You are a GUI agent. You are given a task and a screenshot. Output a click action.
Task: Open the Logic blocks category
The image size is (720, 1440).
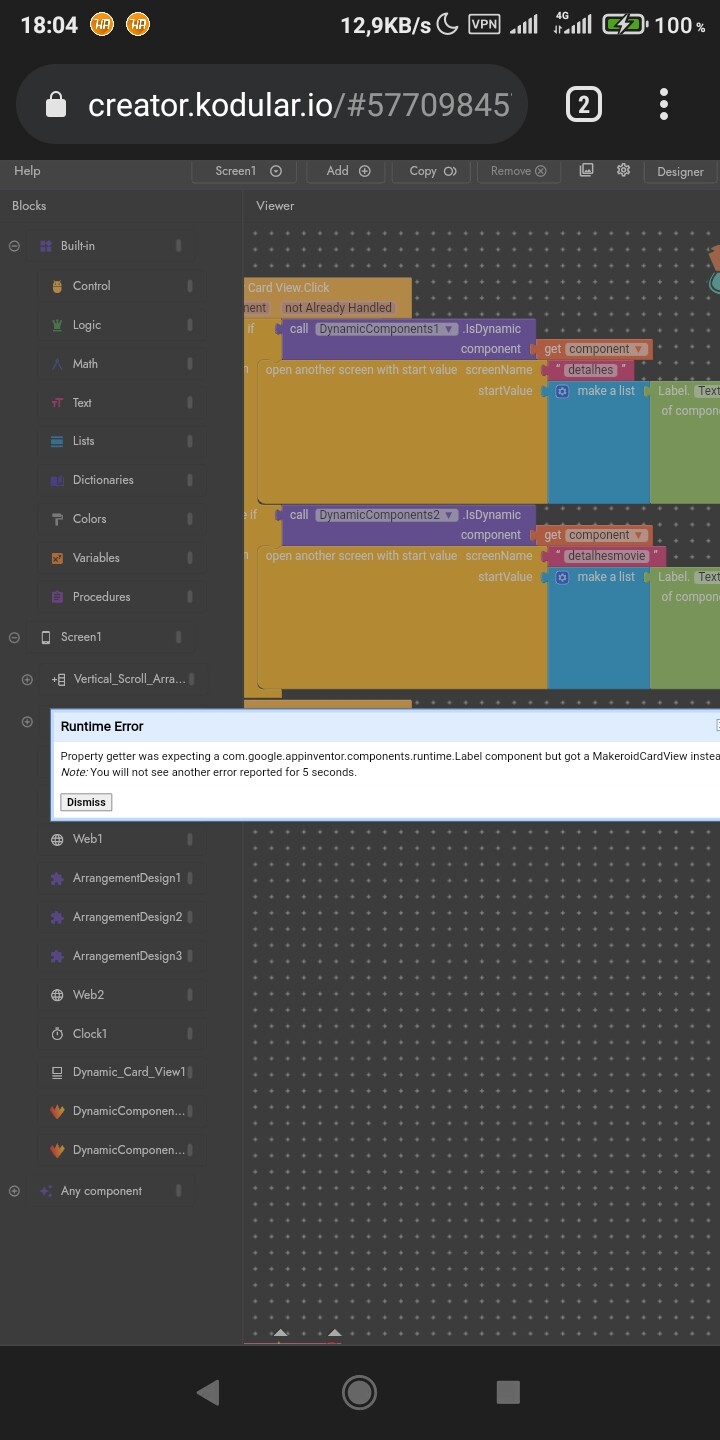point(86,325)
